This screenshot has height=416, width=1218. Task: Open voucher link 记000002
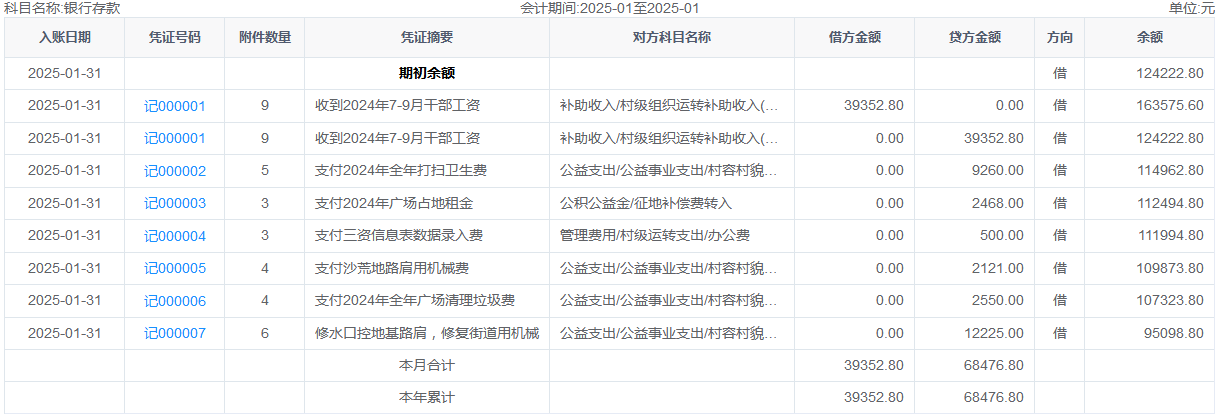(175, 171)
